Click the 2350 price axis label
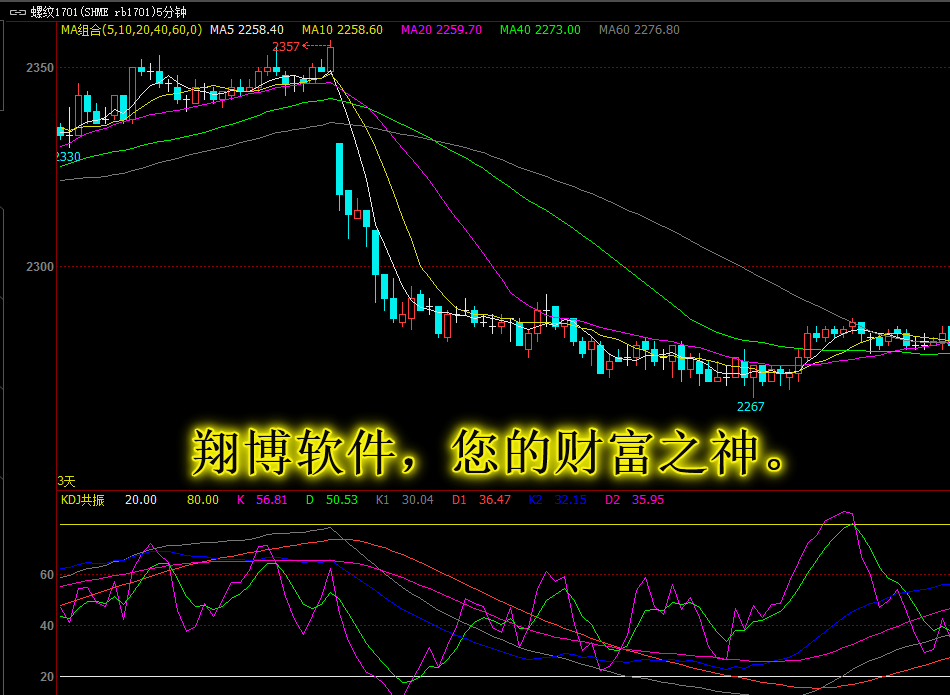The width and height of the screenshot is (950, 695). pos(40,68)
